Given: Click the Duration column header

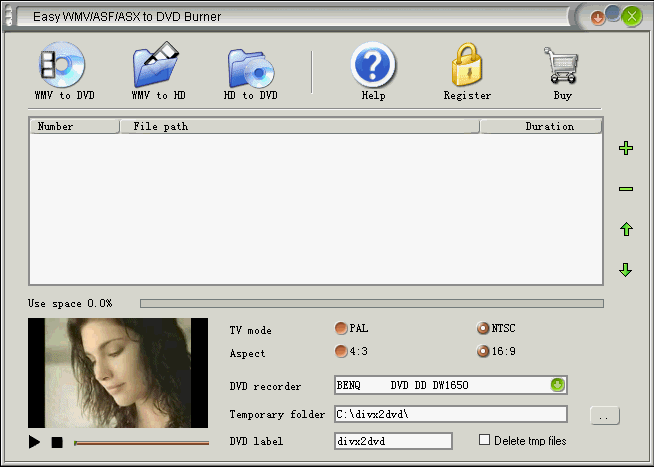Looking at the screenshot, I should [x=541, y=126].
